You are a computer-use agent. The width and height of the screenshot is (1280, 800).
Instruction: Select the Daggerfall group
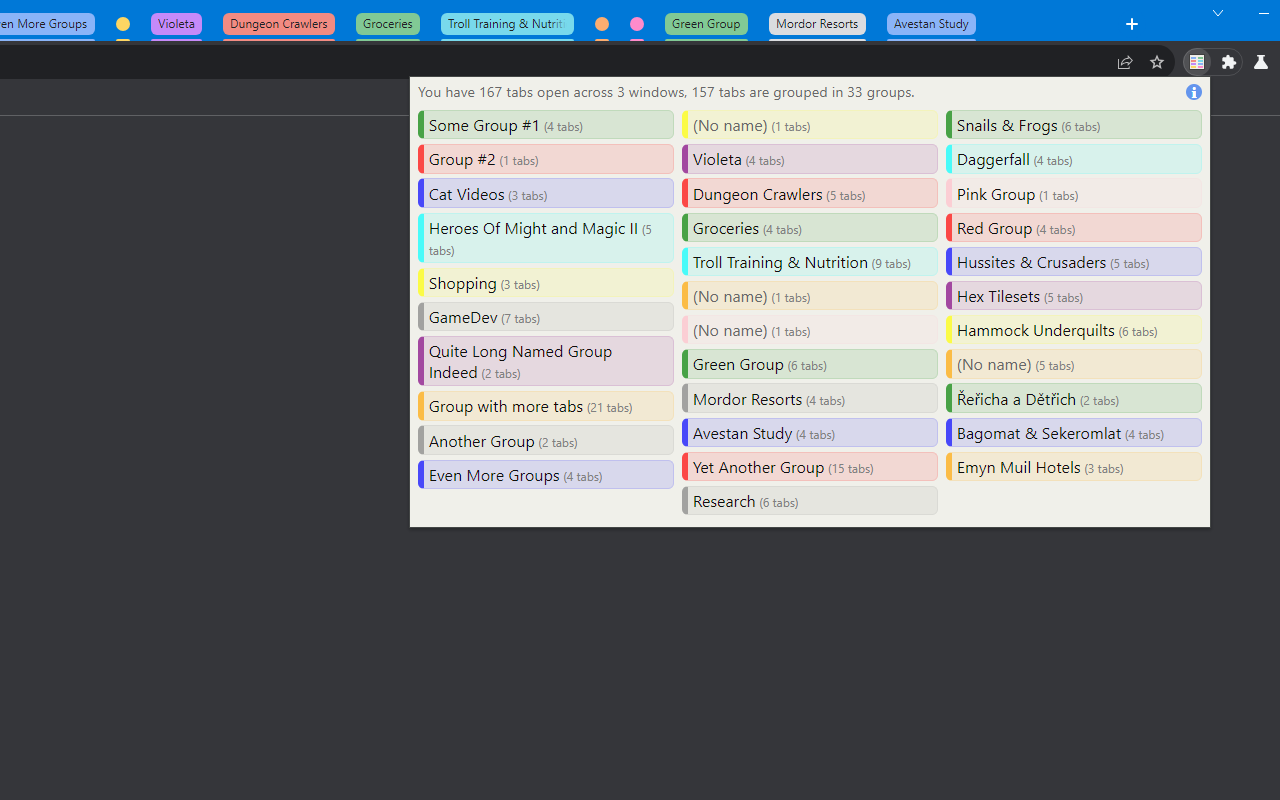pos(1074,159)
